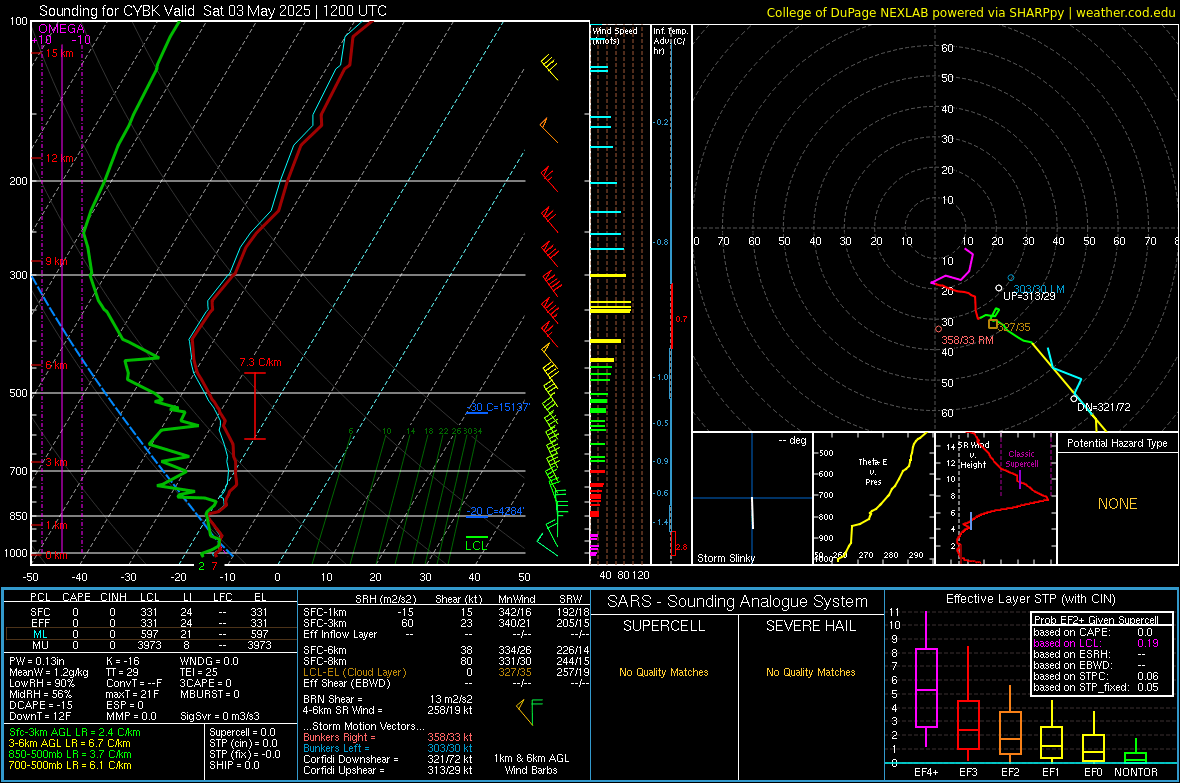Click the sounding title for CYBK
Screen dimensions: 1180x783
(x=213, y=11)
